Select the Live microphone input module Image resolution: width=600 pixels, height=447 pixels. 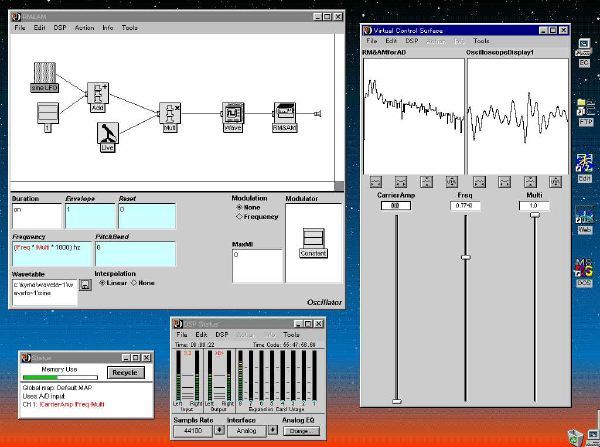109,133
